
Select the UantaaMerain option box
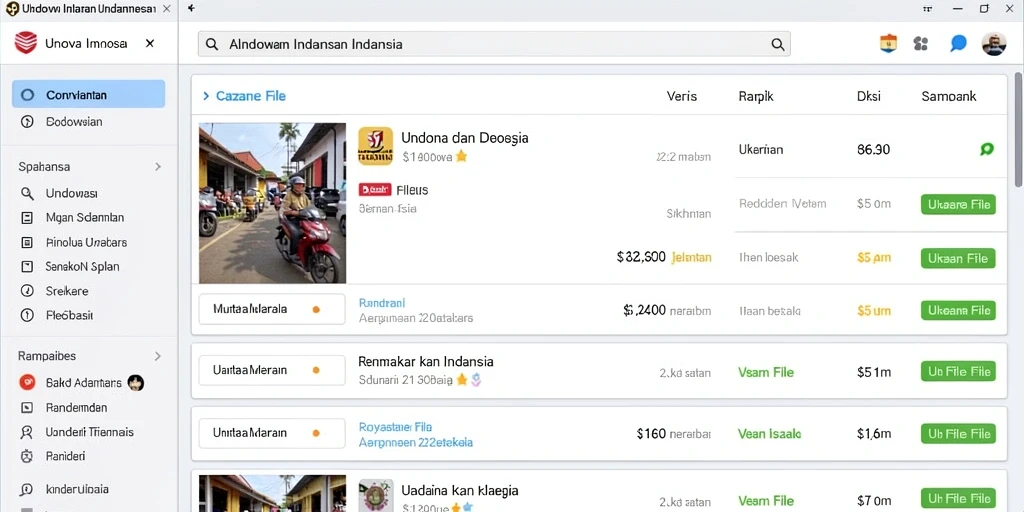(x=272, y=370)
